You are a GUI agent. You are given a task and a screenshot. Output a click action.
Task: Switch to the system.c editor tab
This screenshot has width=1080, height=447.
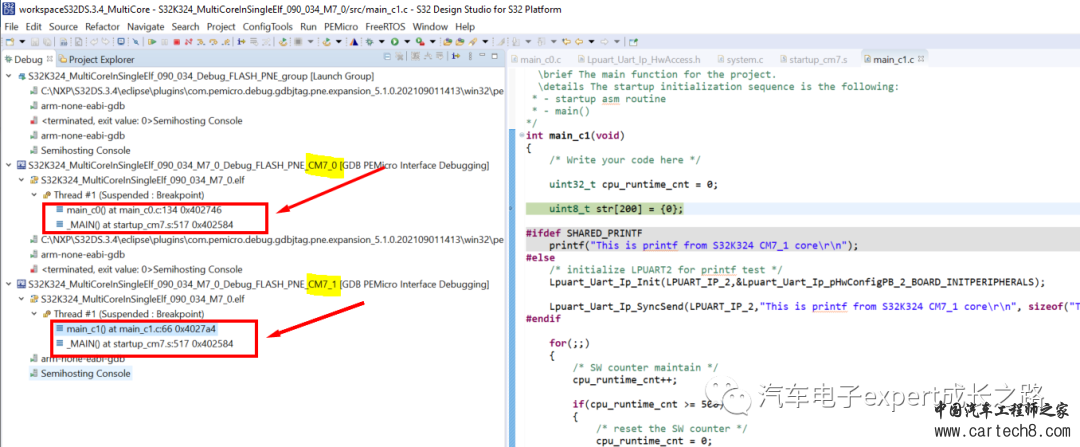pos(740,59)
